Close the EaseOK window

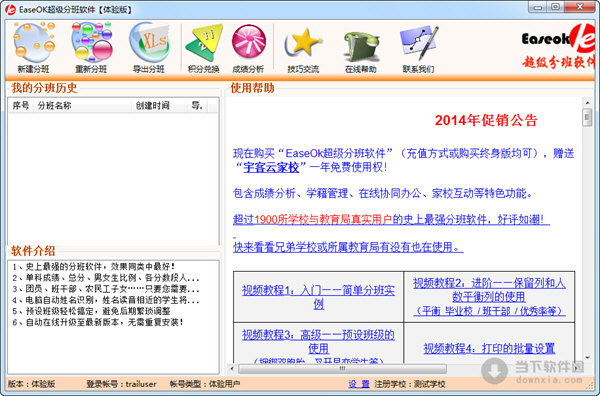[580, 7]
